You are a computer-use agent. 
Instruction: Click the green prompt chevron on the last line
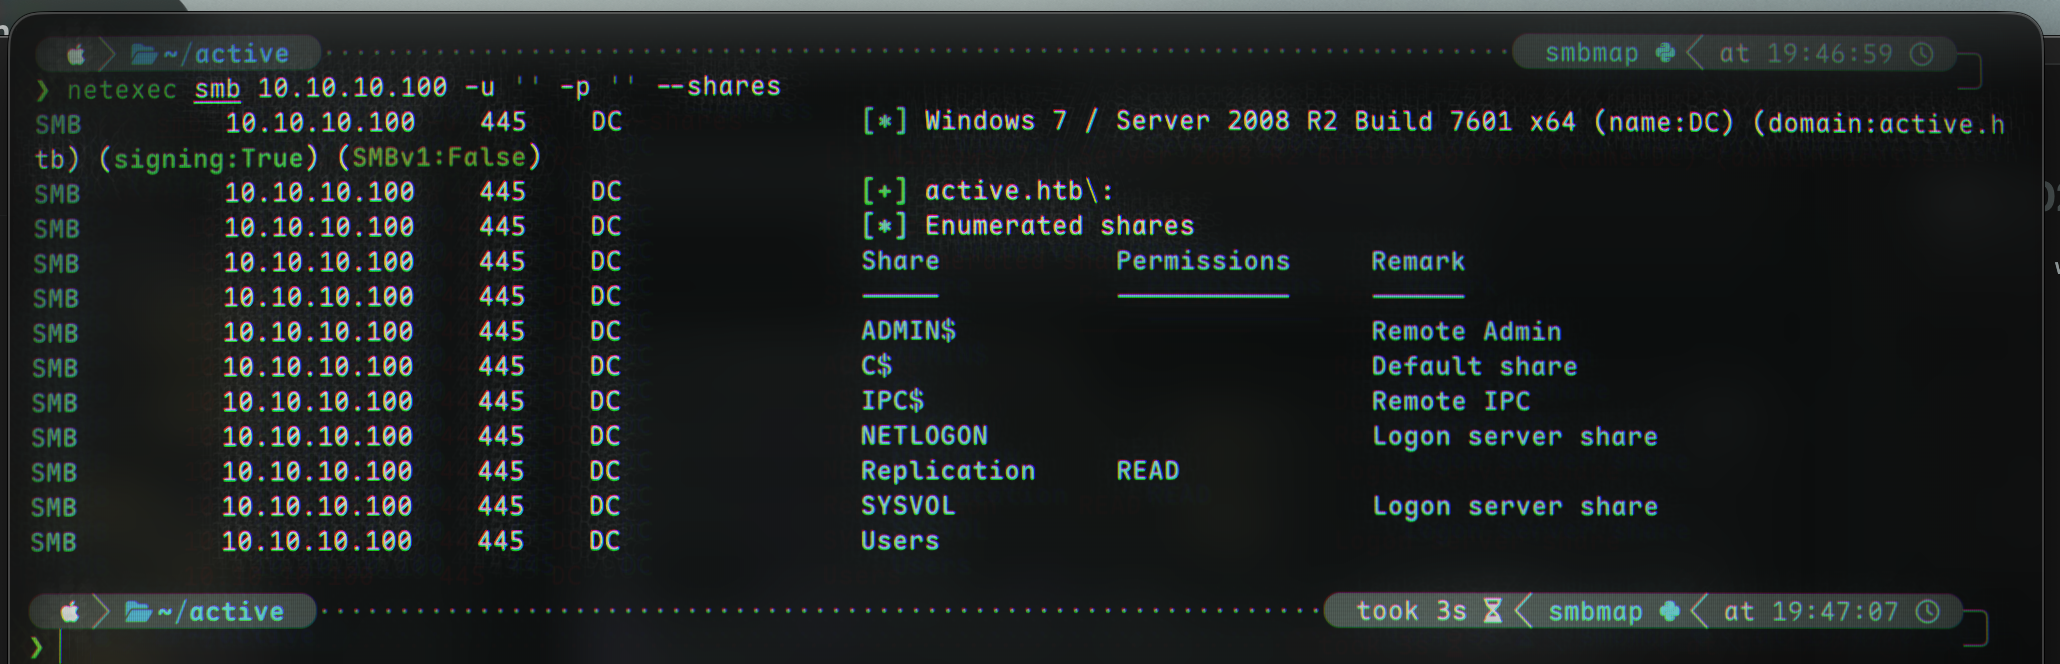[37, 647]
